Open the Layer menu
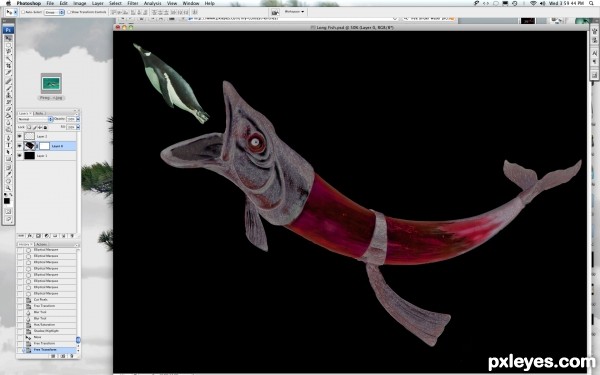600x375 pixels. [x=98, y=3]
